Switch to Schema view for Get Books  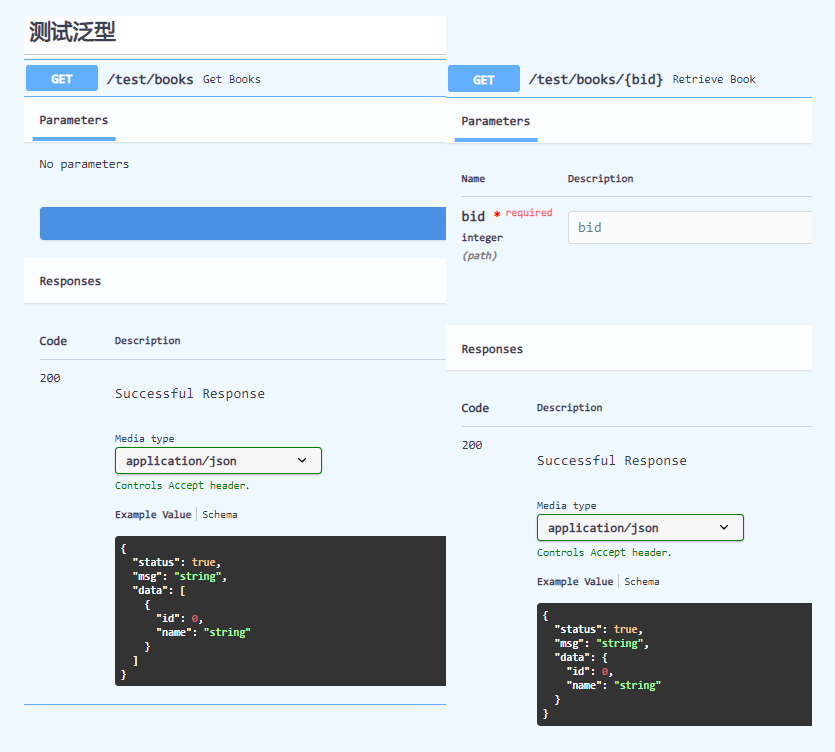click(220, 515)
